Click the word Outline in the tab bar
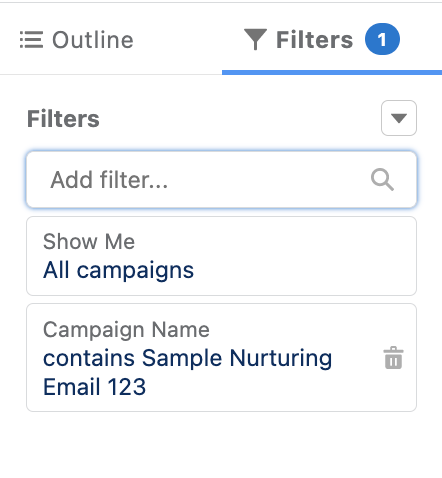This screenshot has width=442, height=478. coord(93,40)
